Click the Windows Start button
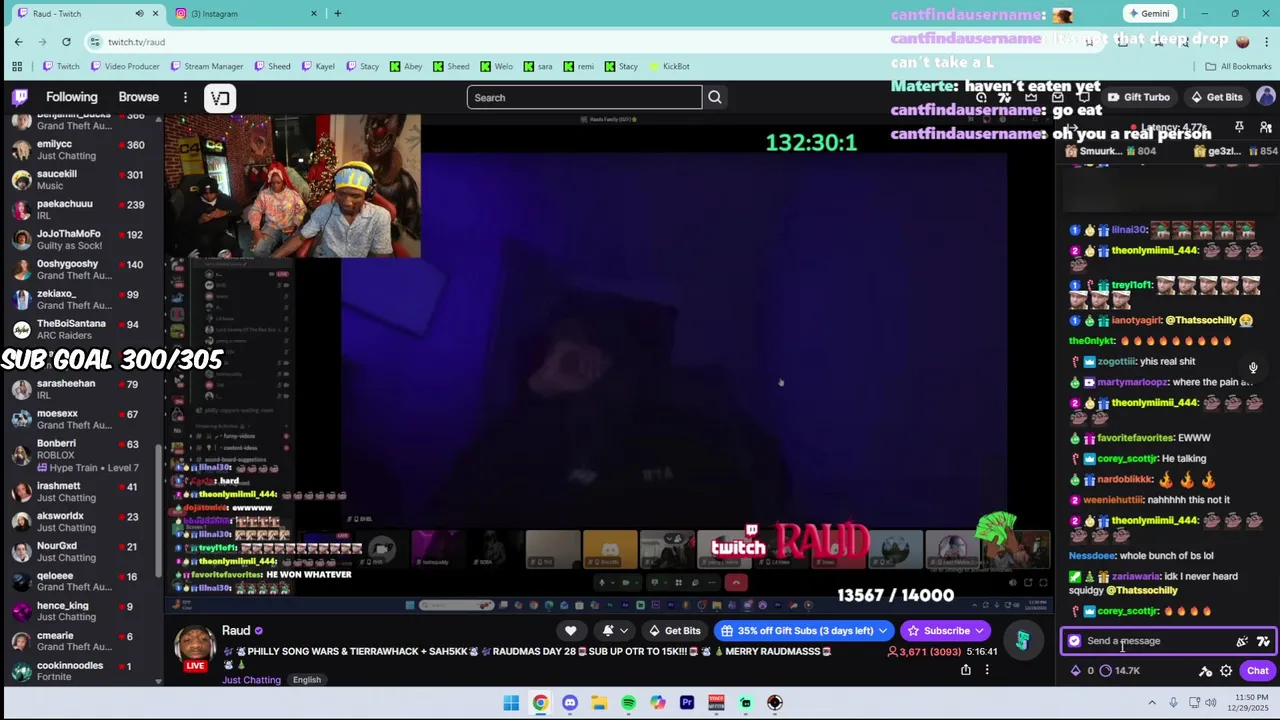Viewport: 1280px width, 720px height. (x=511, y=703)
